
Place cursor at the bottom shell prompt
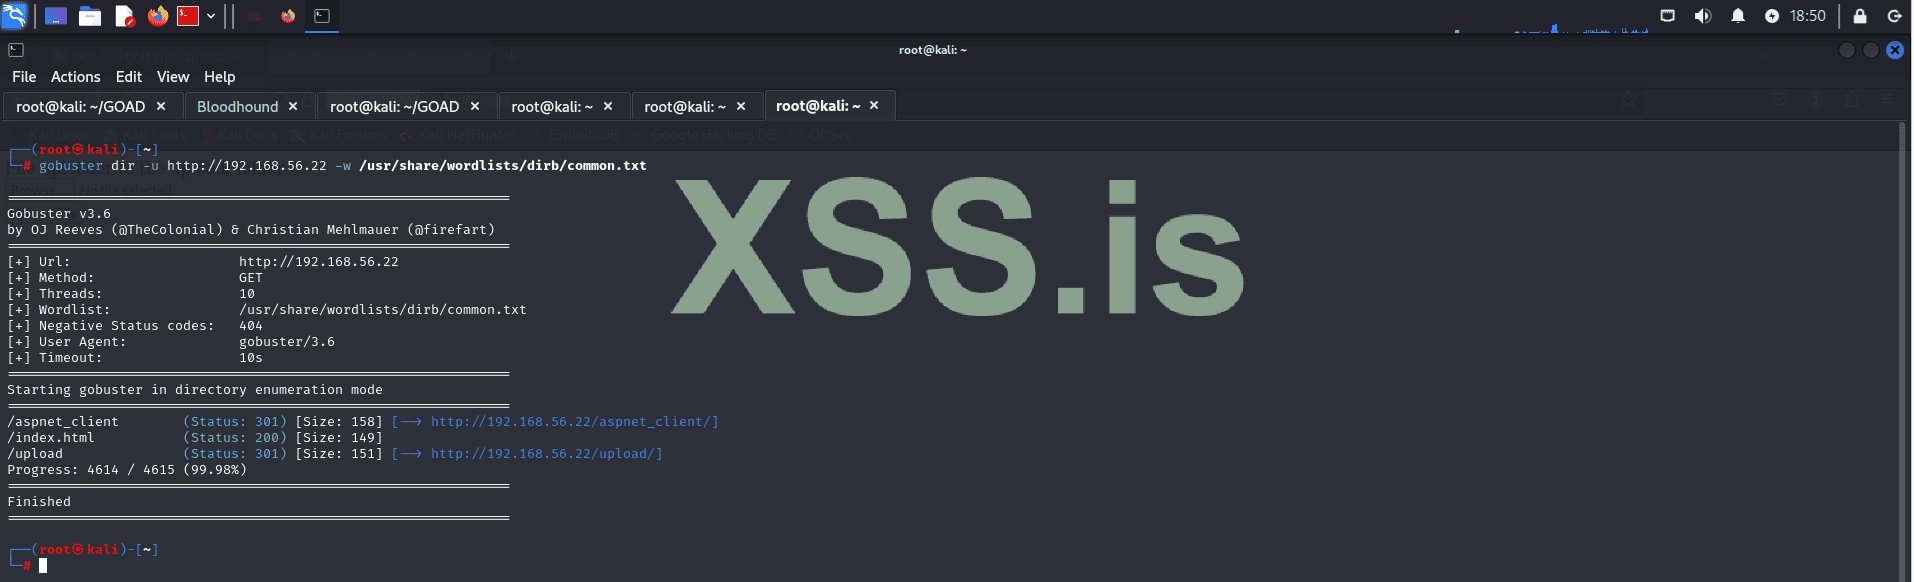[x=43, y=566]
